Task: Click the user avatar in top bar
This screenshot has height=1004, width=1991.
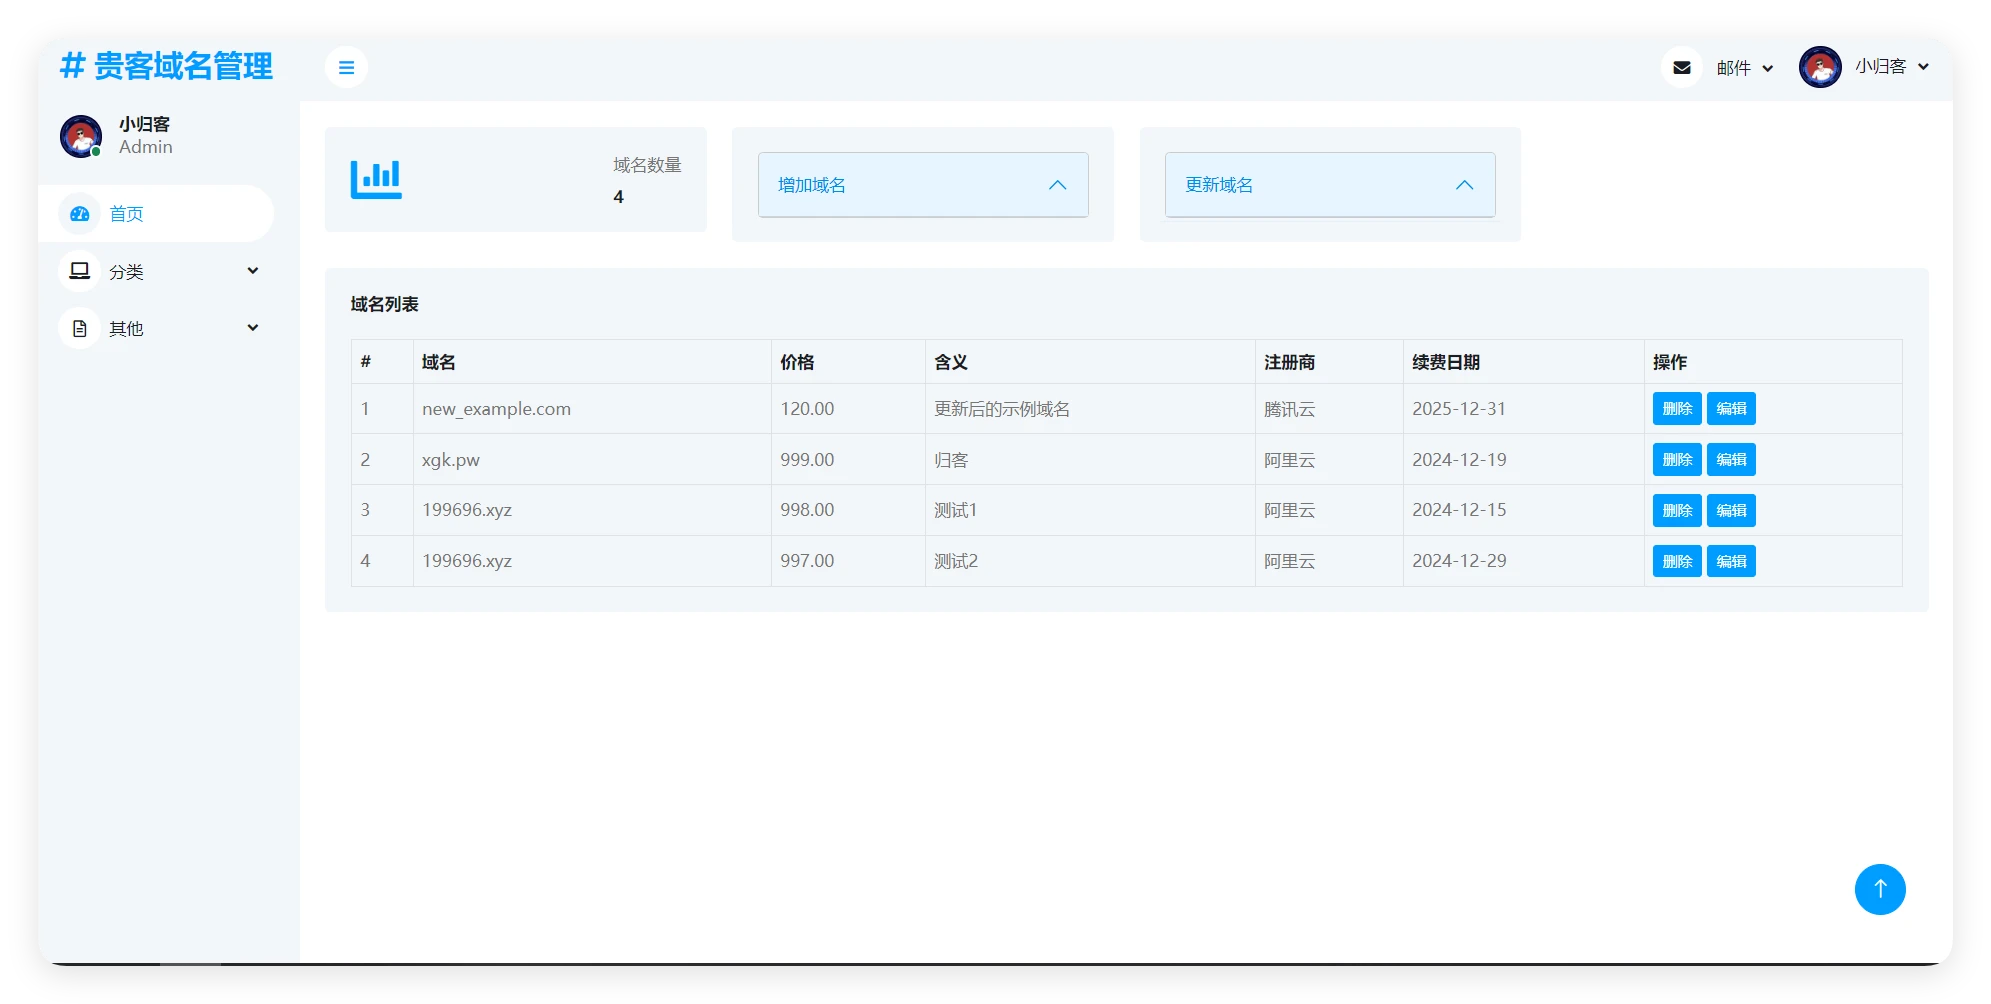Action: 1819,68
